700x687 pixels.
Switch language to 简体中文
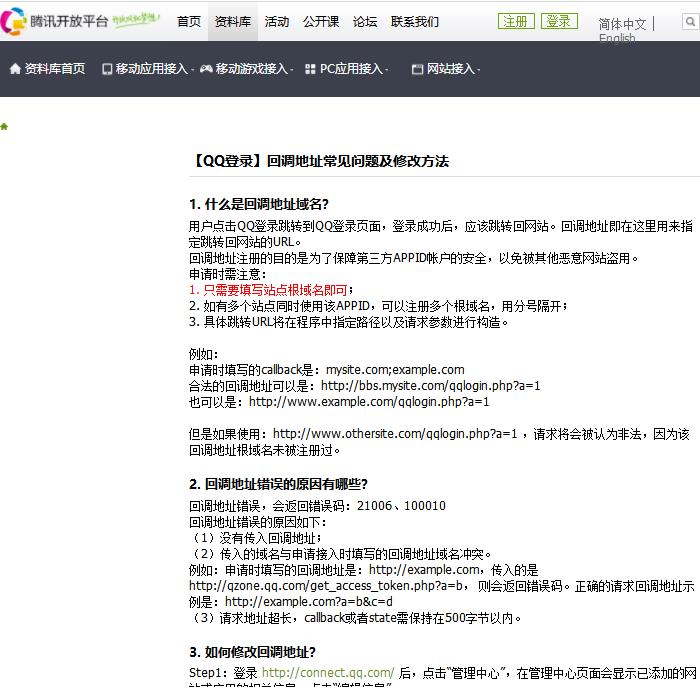pyautogui.click(x=622, y=24)
